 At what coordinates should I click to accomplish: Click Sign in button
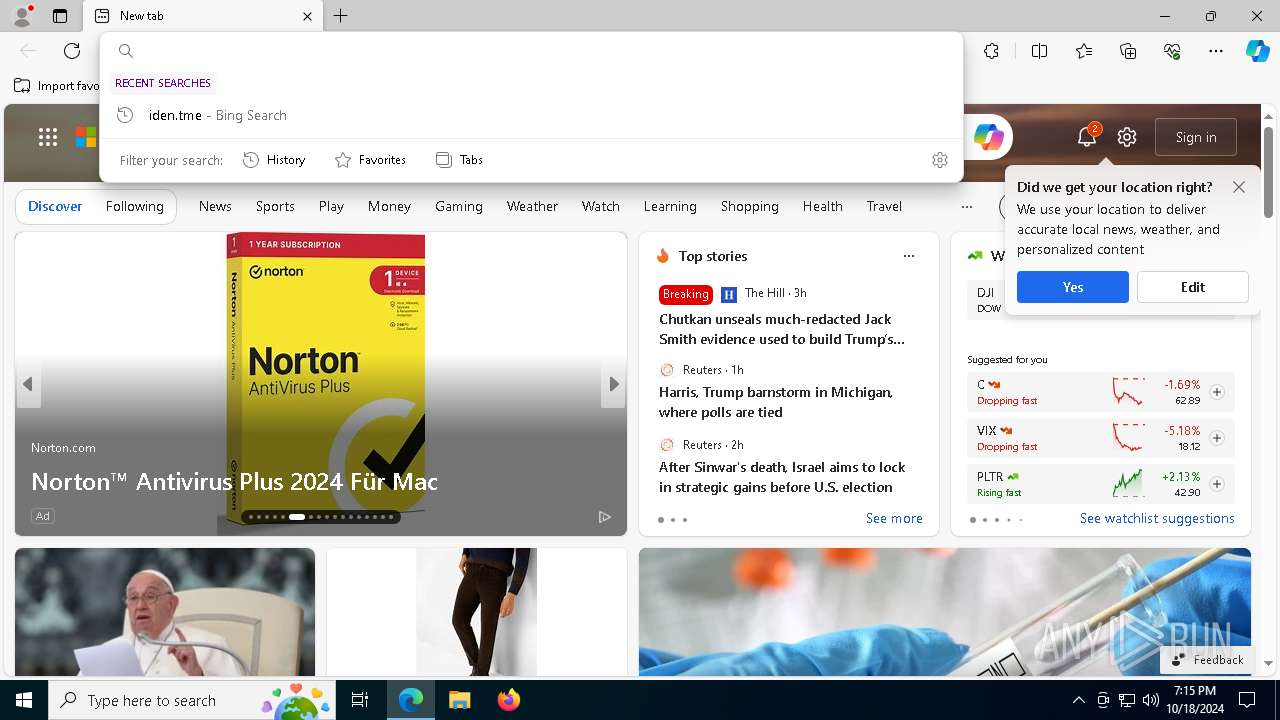pos(1196,137)
